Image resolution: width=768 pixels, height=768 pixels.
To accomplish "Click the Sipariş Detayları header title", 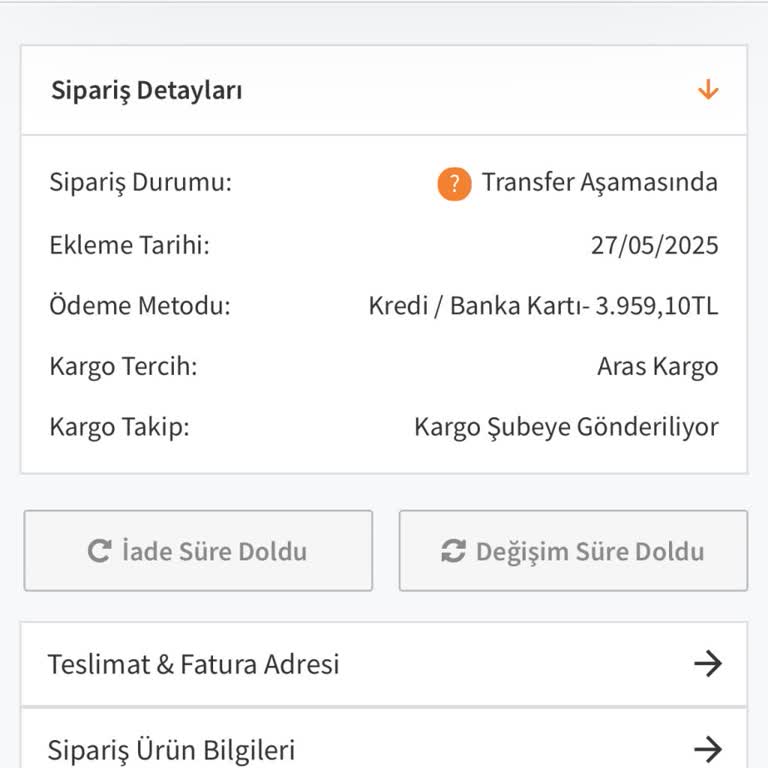I will (x=147, y=91).
